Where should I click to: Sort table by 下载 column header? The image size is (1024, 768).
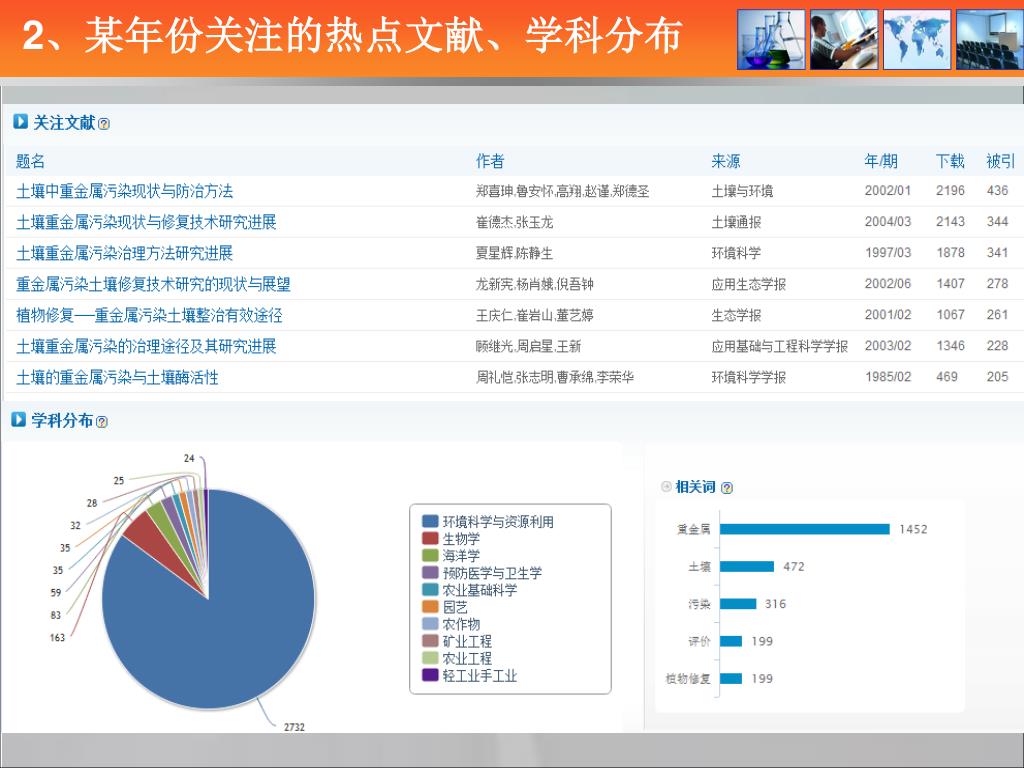click(950, 161)
